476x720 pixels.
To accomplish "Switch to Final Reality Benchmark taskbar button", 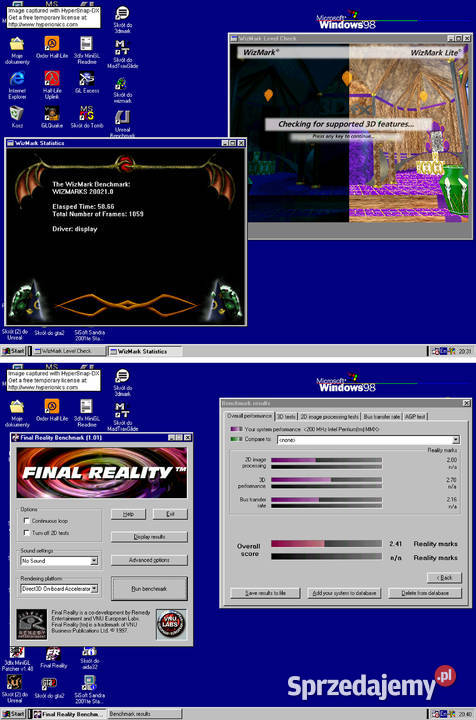I will tap(68, 714).
